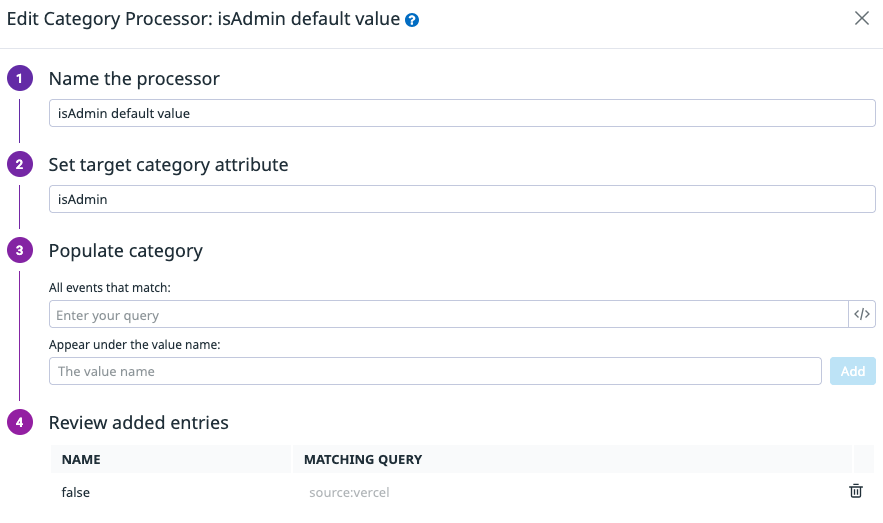The image size is (883, 523).
Task: Click the 'Set target category attribute' heading
Action: 168,165
